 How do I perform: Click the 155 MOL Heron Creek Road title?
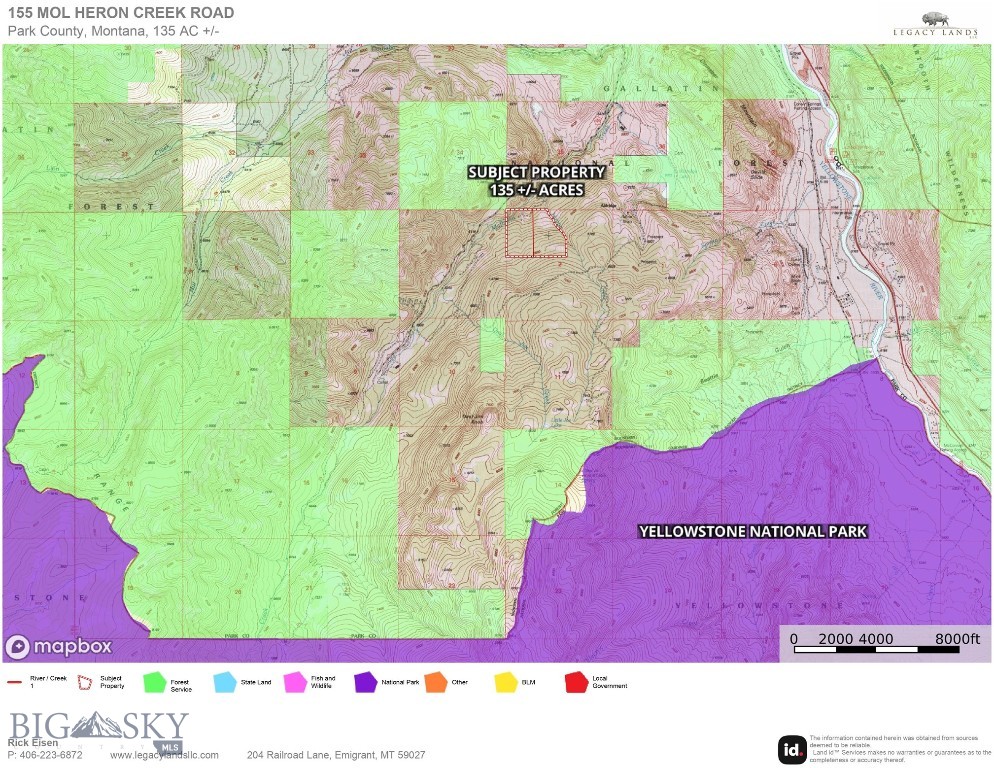tap(121, 13)
